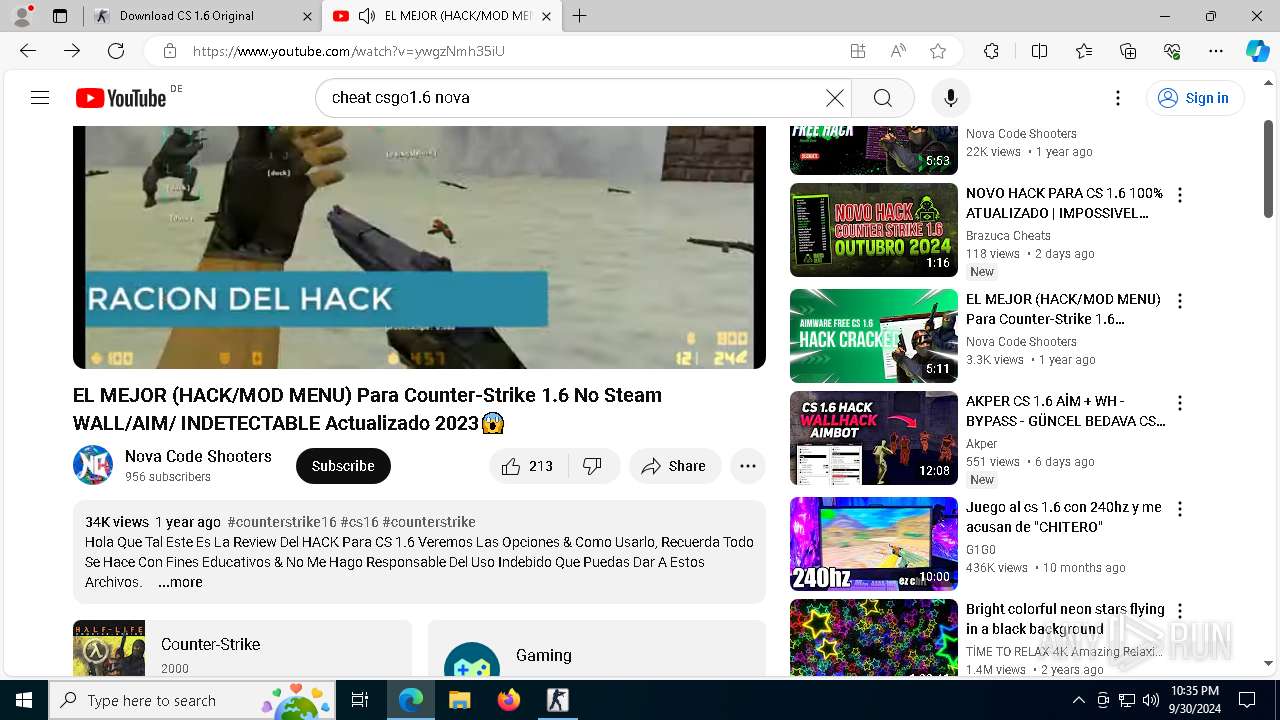The width and height of the screenshot is (1280, 720).
Task: Start voice search with microphone icon
Action: click(x=951, y=98)
